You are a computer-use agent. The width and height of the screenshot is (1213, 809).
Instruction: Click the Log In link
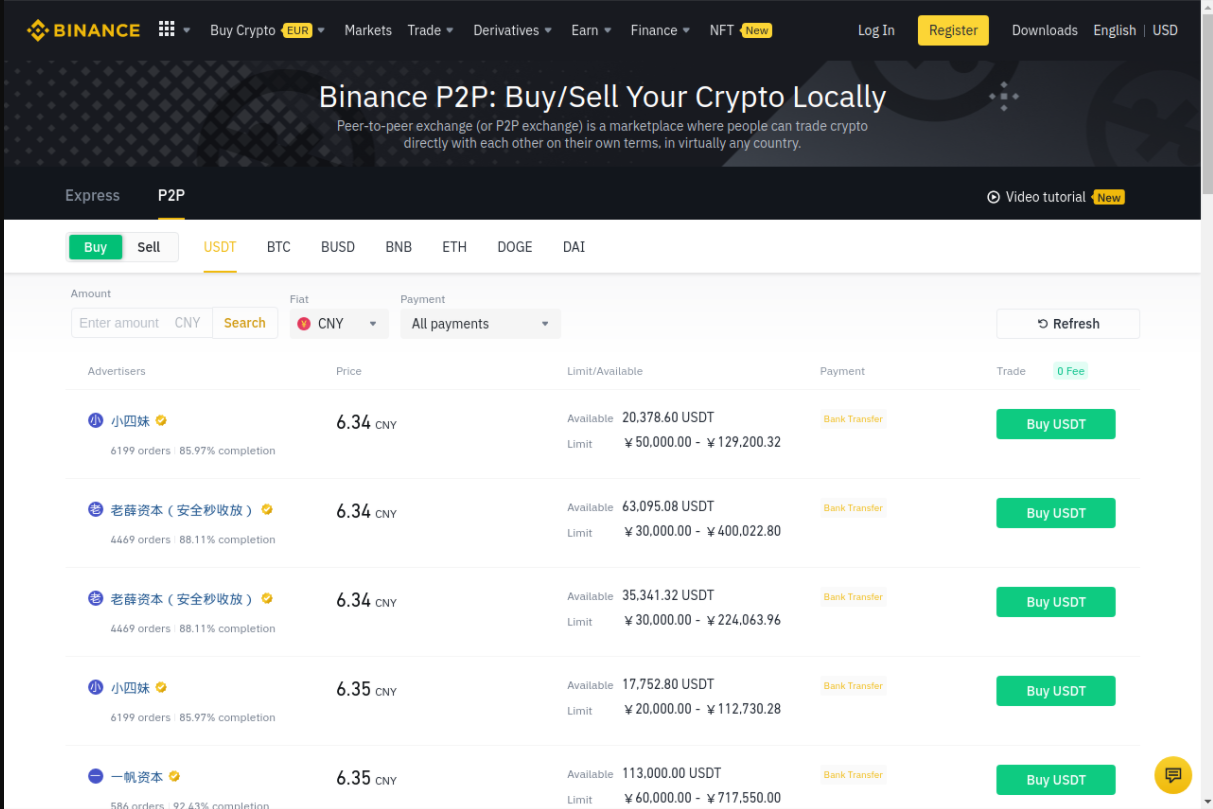pyautogui.click(x=876, y=30)
